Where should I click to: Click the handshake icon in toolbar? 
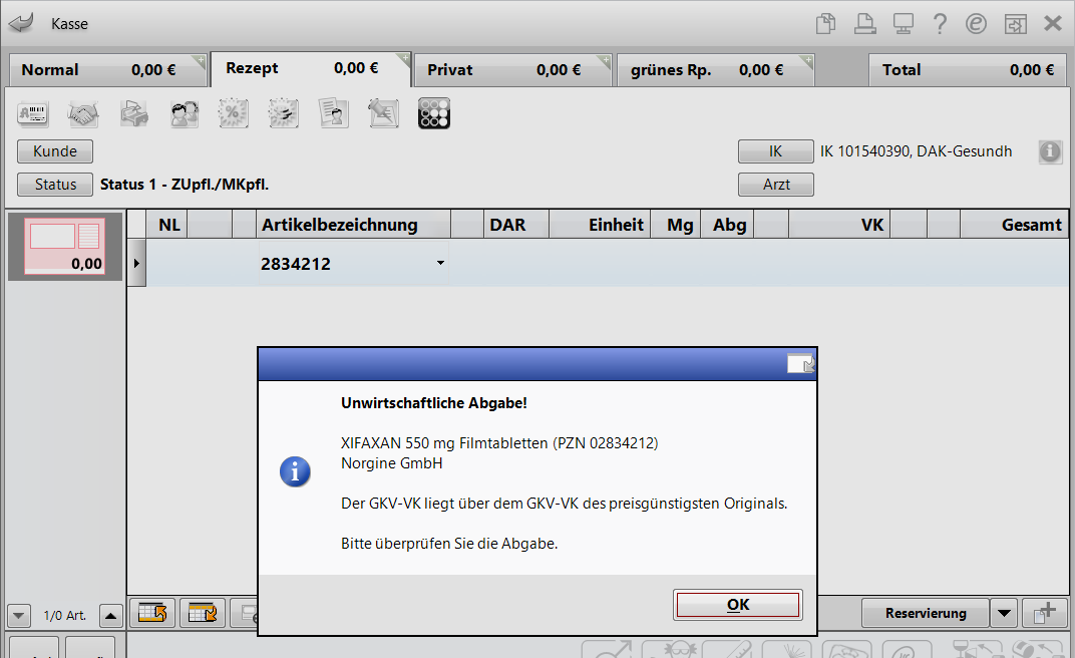pos(83,113)
